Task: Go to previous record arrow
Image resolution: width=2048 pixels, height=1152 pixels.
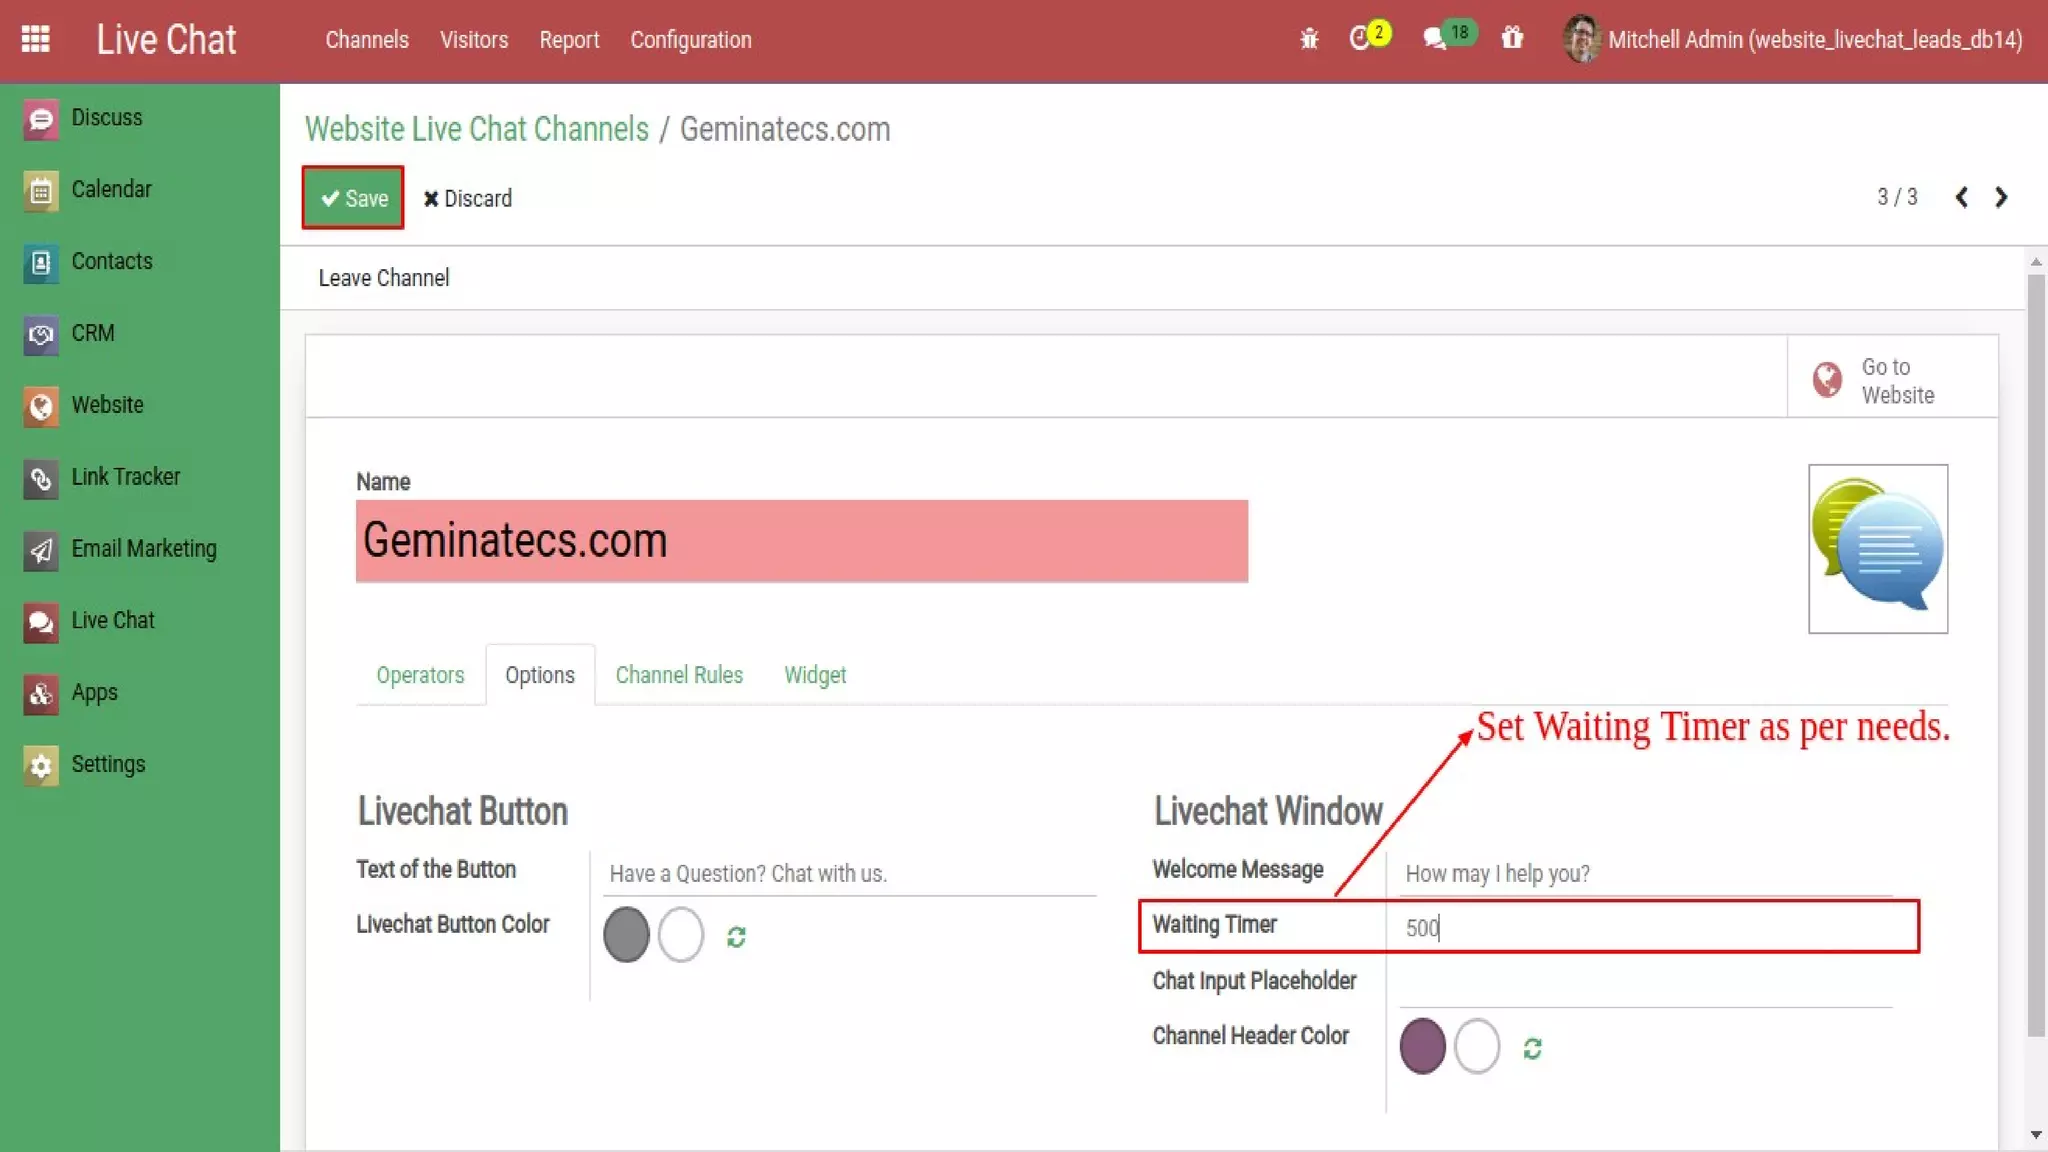Action: click(x=1961, y=197)
